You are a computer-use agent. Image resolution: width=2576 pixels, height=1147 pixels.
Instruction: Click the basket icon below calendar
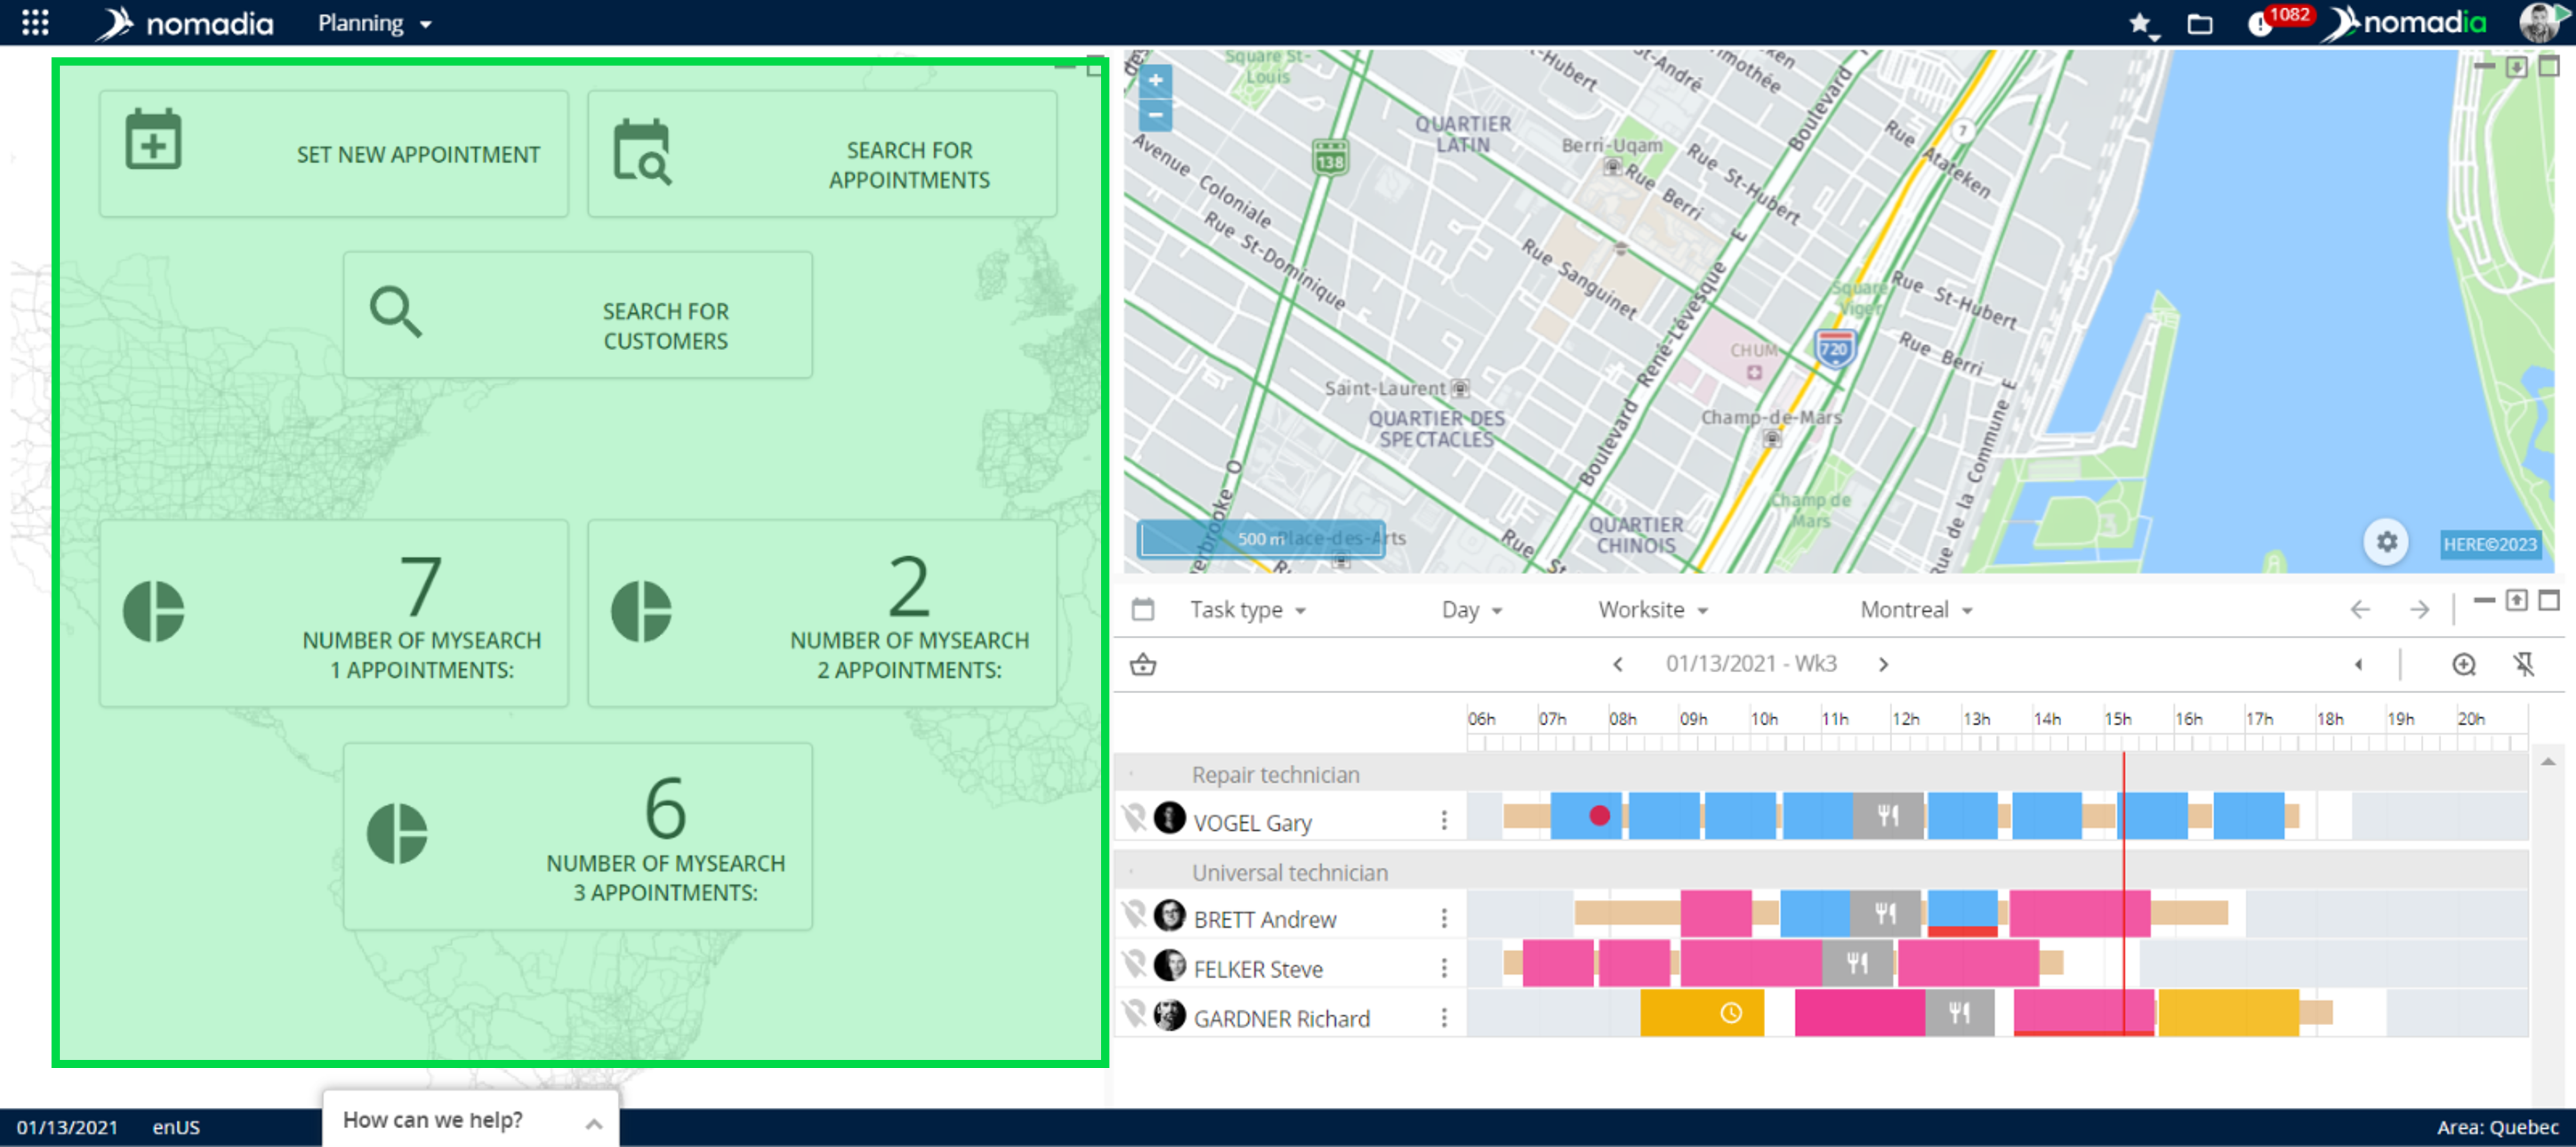pos(1143,665)
